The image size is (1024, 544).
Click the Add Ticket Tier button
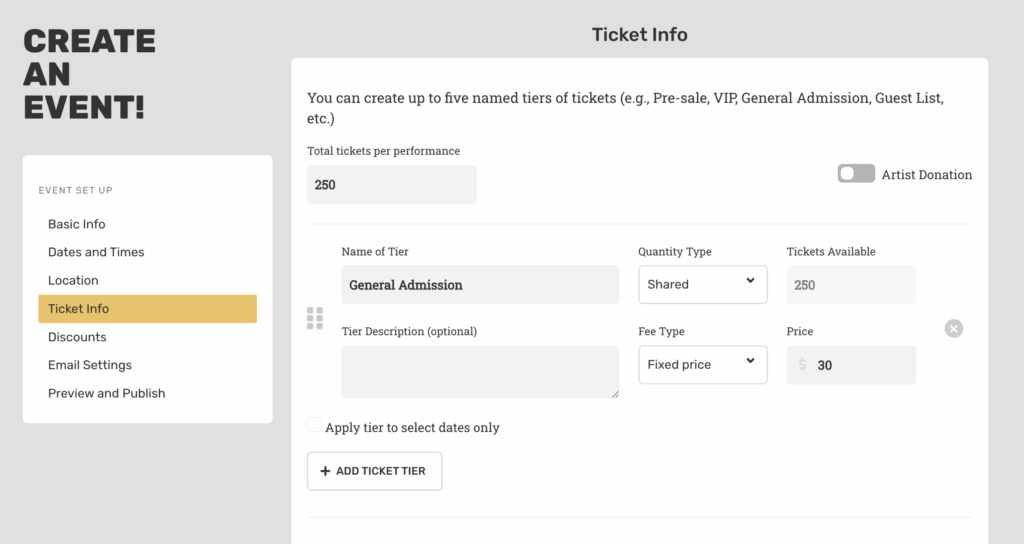pos(374,471)
